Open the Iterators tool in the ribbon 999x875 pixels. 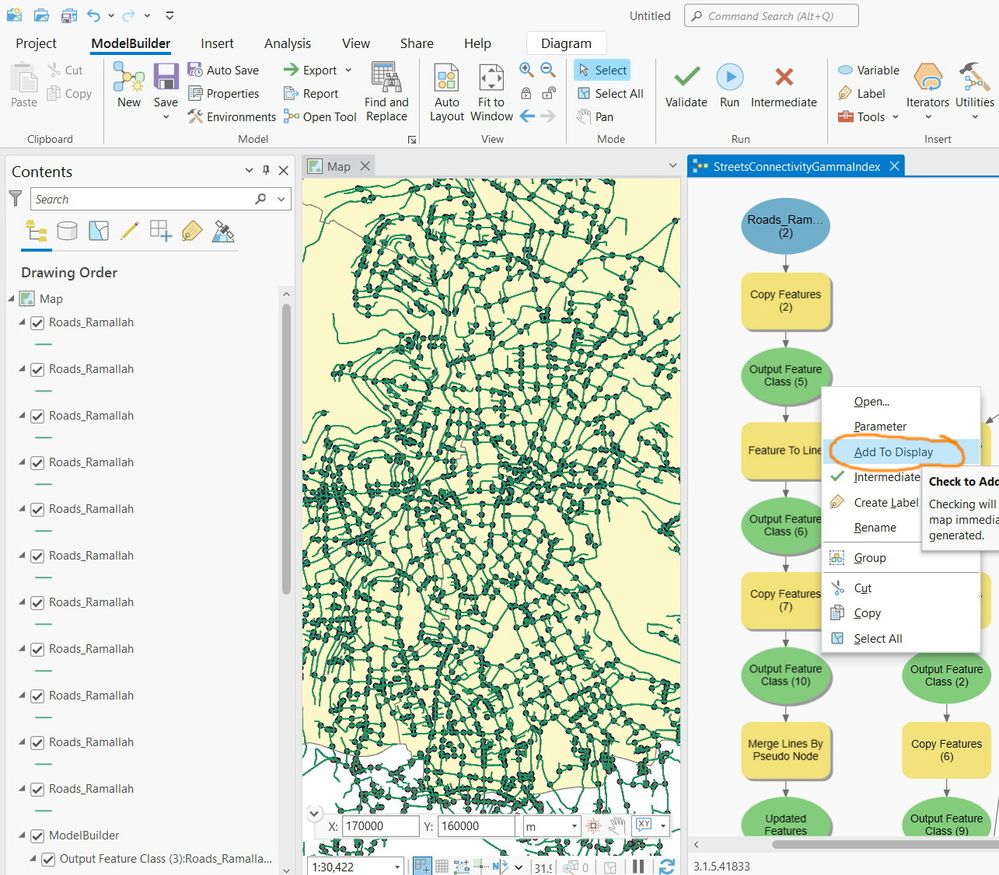point(927,79)
